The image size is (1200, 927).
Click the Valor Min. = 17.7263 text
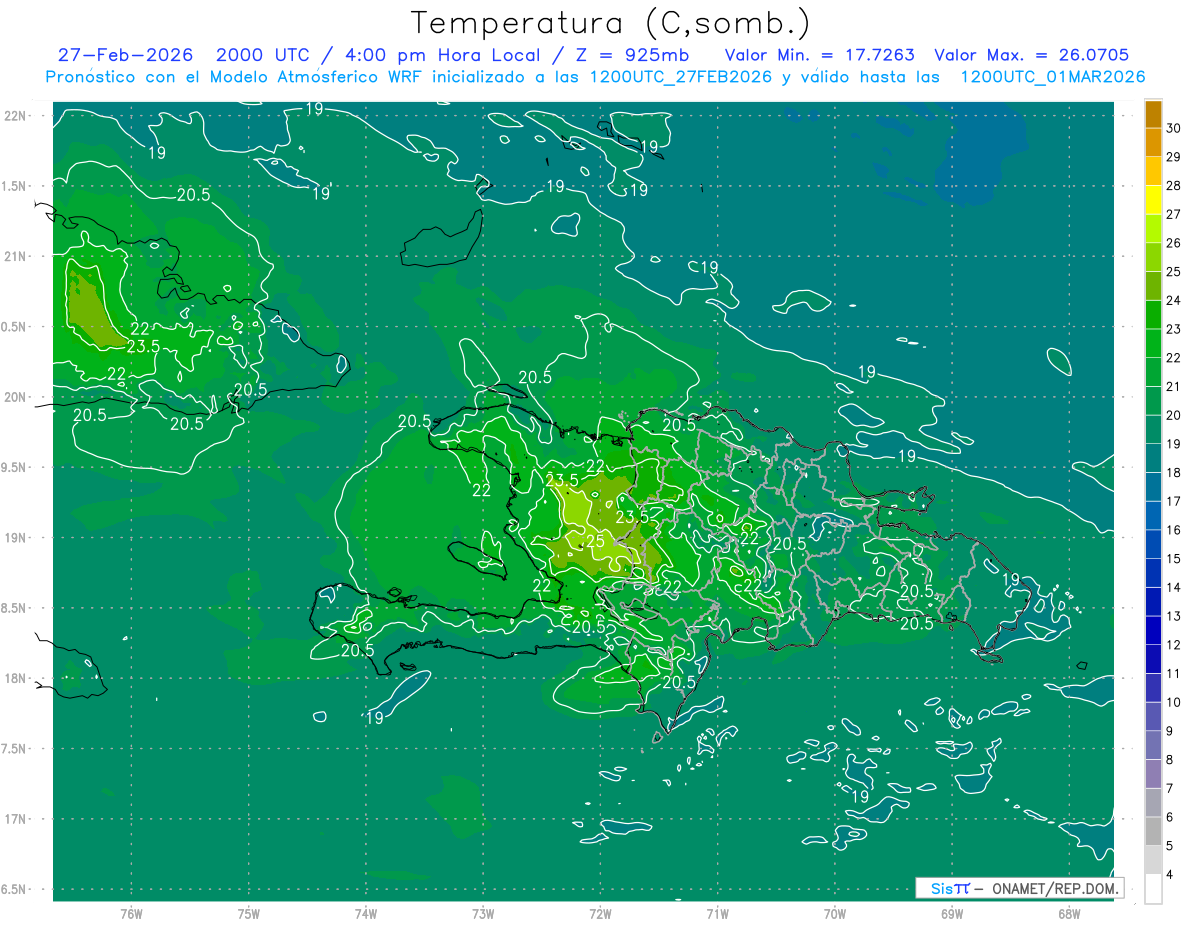click(x=819, y=55)
